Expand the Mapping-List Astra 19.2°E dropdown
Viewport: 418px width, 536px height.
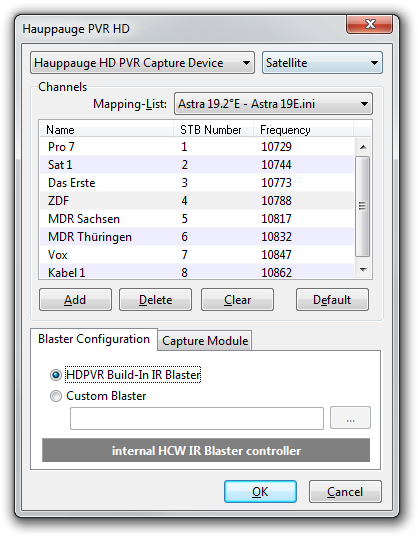coord(273,104)
